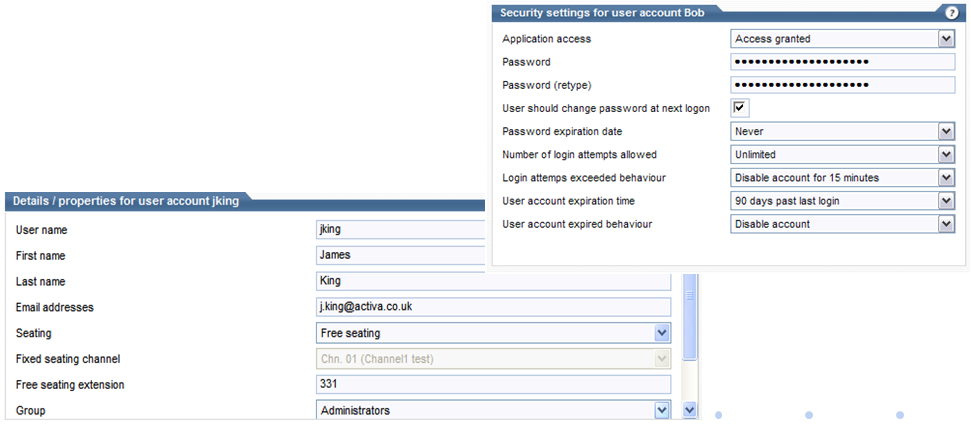Click the Password (retype) field

tap(843, 85)
